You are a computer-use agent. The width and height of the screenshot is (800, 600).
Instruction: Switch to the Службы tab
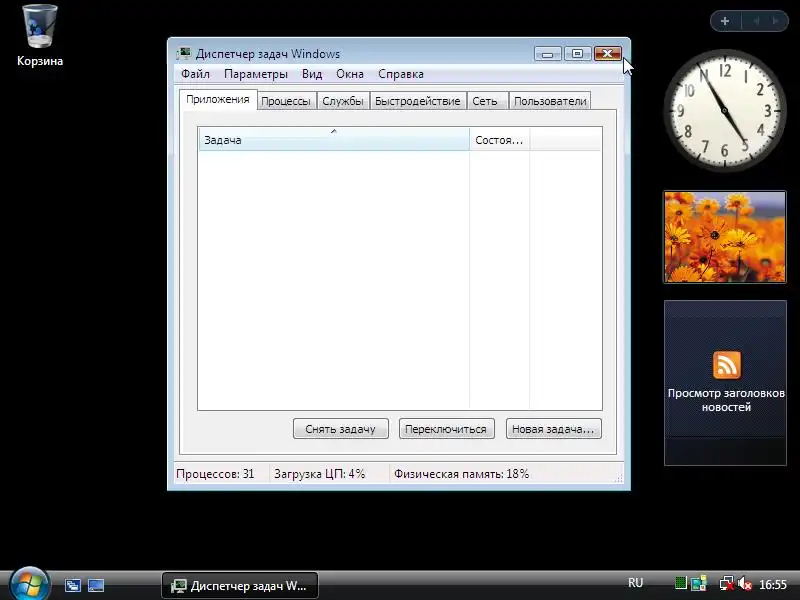tap(343, 101)
